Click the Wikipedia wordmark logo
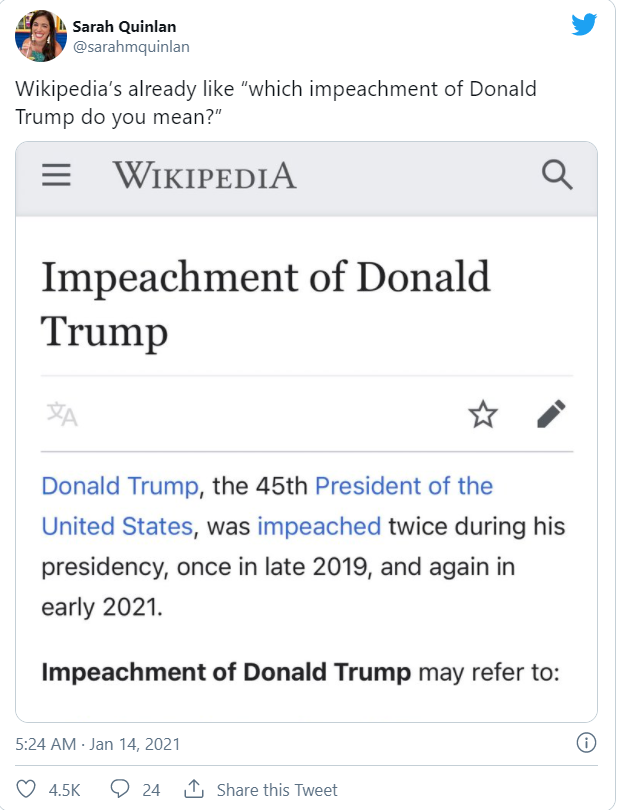 pyautogui.click(x=205, y=175)
